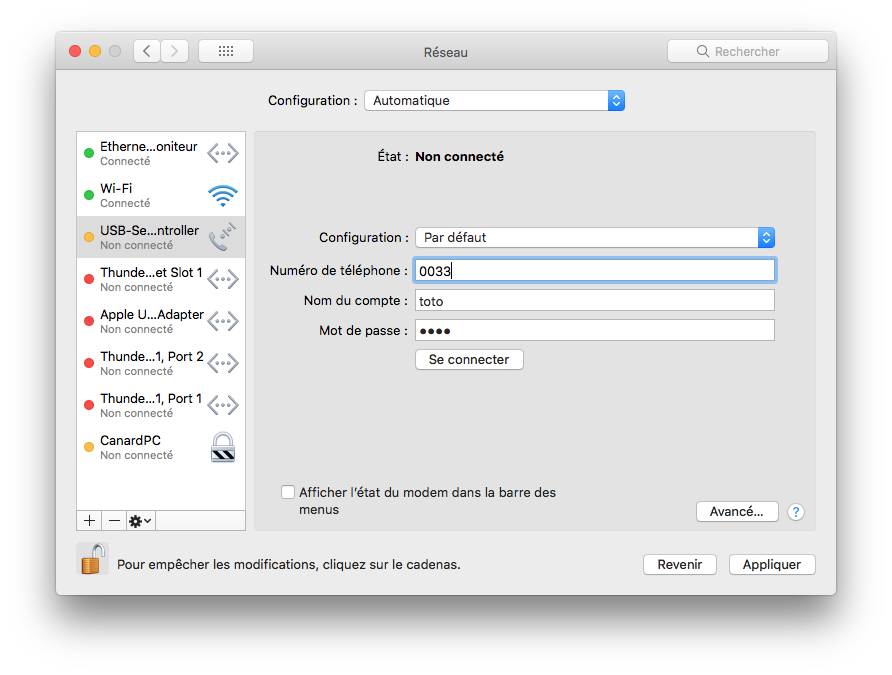Focus the Numéro de téléphone field

click(595, 271)
